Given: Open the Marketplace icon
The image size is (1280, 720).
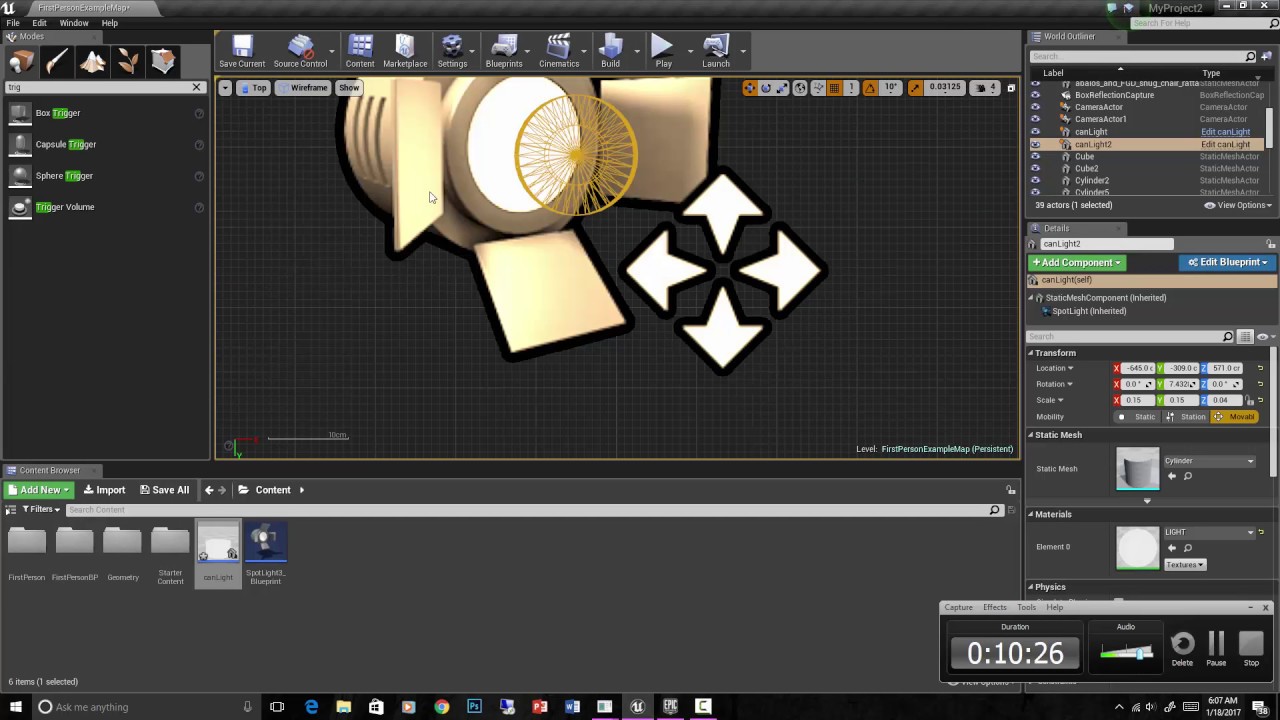Looking at the screenshot, I should tap(405, 51).
